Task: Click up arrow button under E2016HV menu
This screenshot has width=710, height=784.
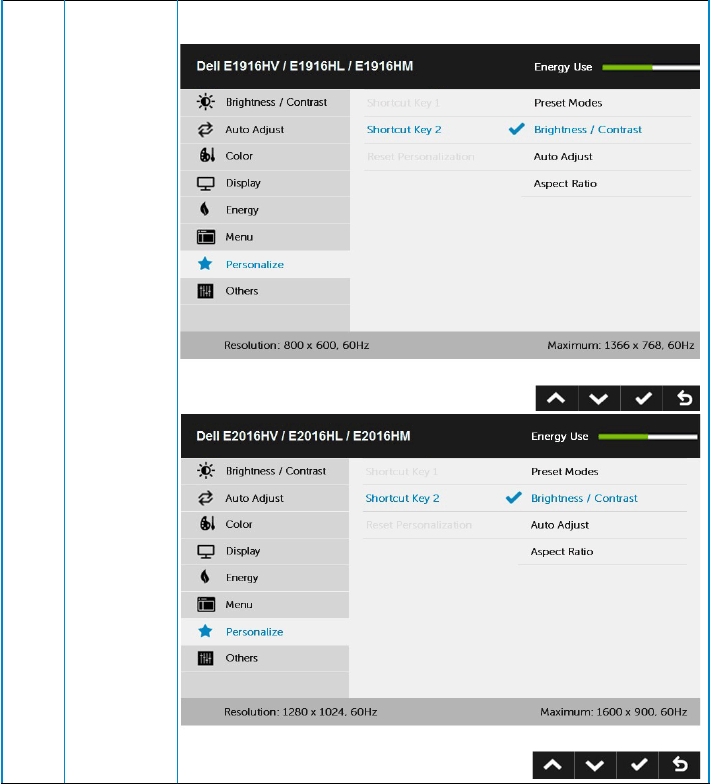Action: [554, 765]
